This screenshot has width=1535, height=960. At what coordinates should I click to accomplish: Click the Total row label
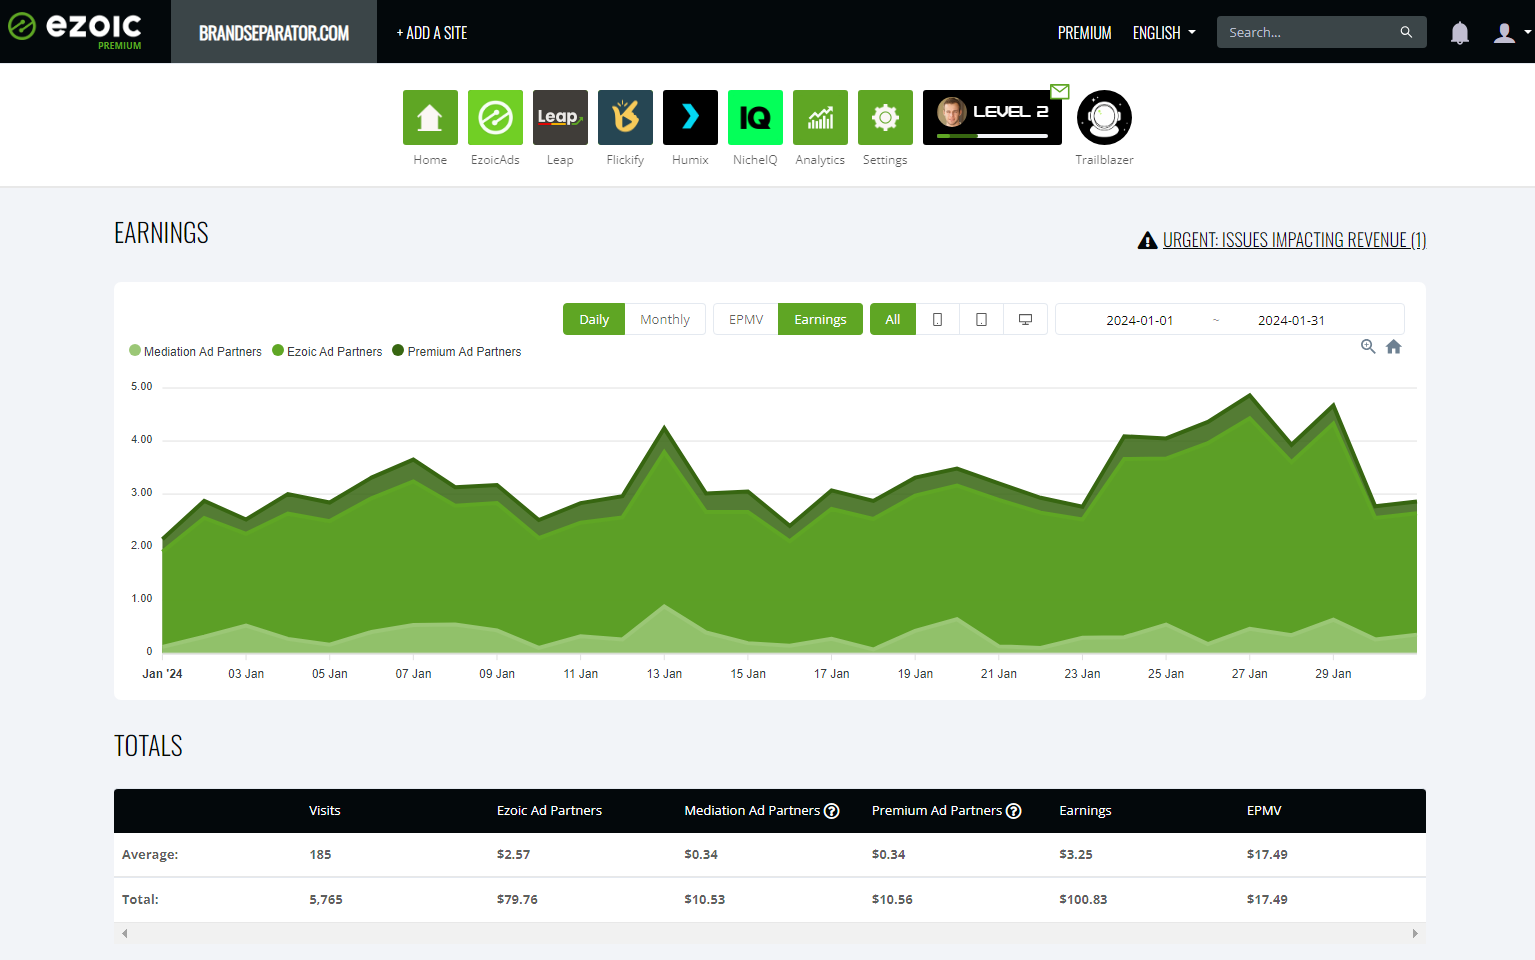point(140,899)
